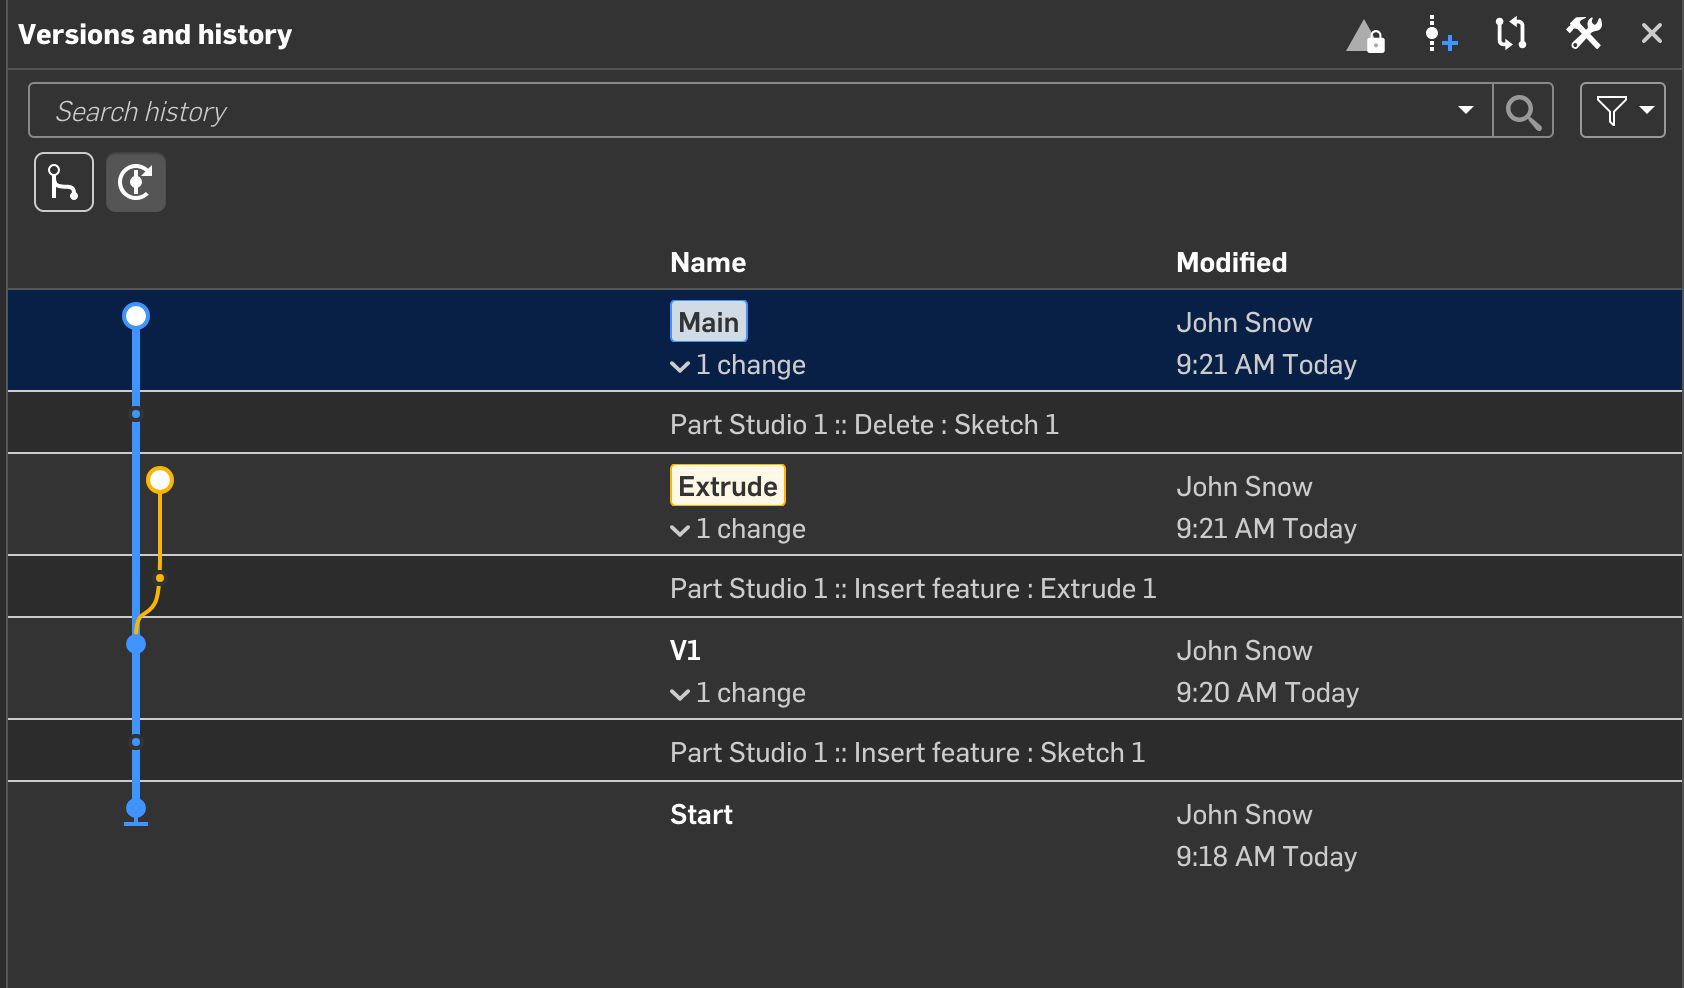Collapse the 1 change under Main
The image size is (1684, 988).
point(738,365)
